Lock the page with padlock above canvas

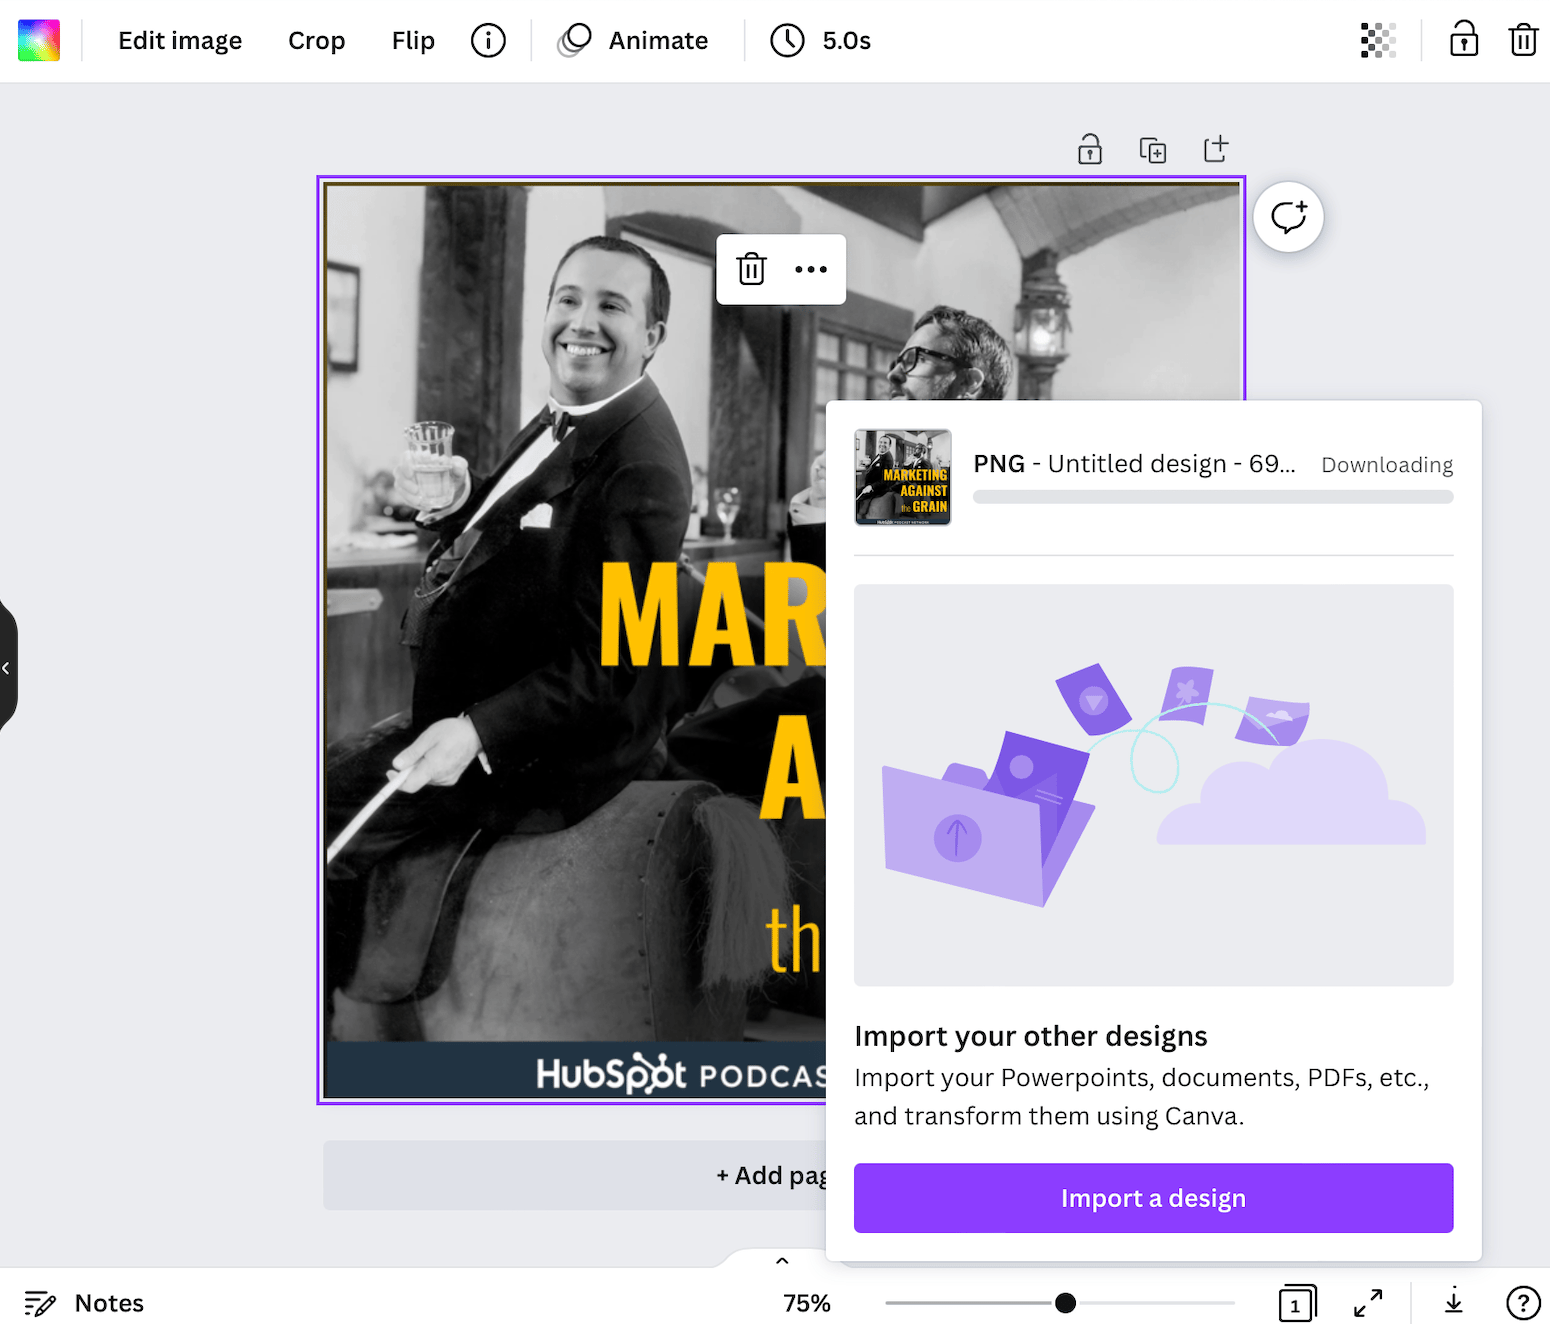1090,149
